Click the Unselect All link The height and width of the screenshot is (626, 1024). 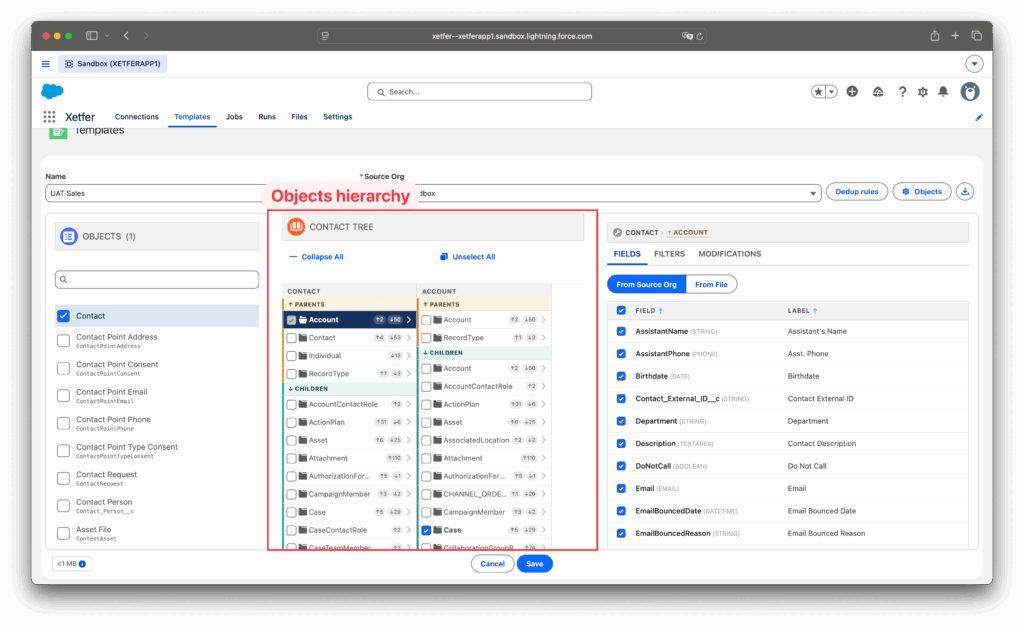[468, 257]
